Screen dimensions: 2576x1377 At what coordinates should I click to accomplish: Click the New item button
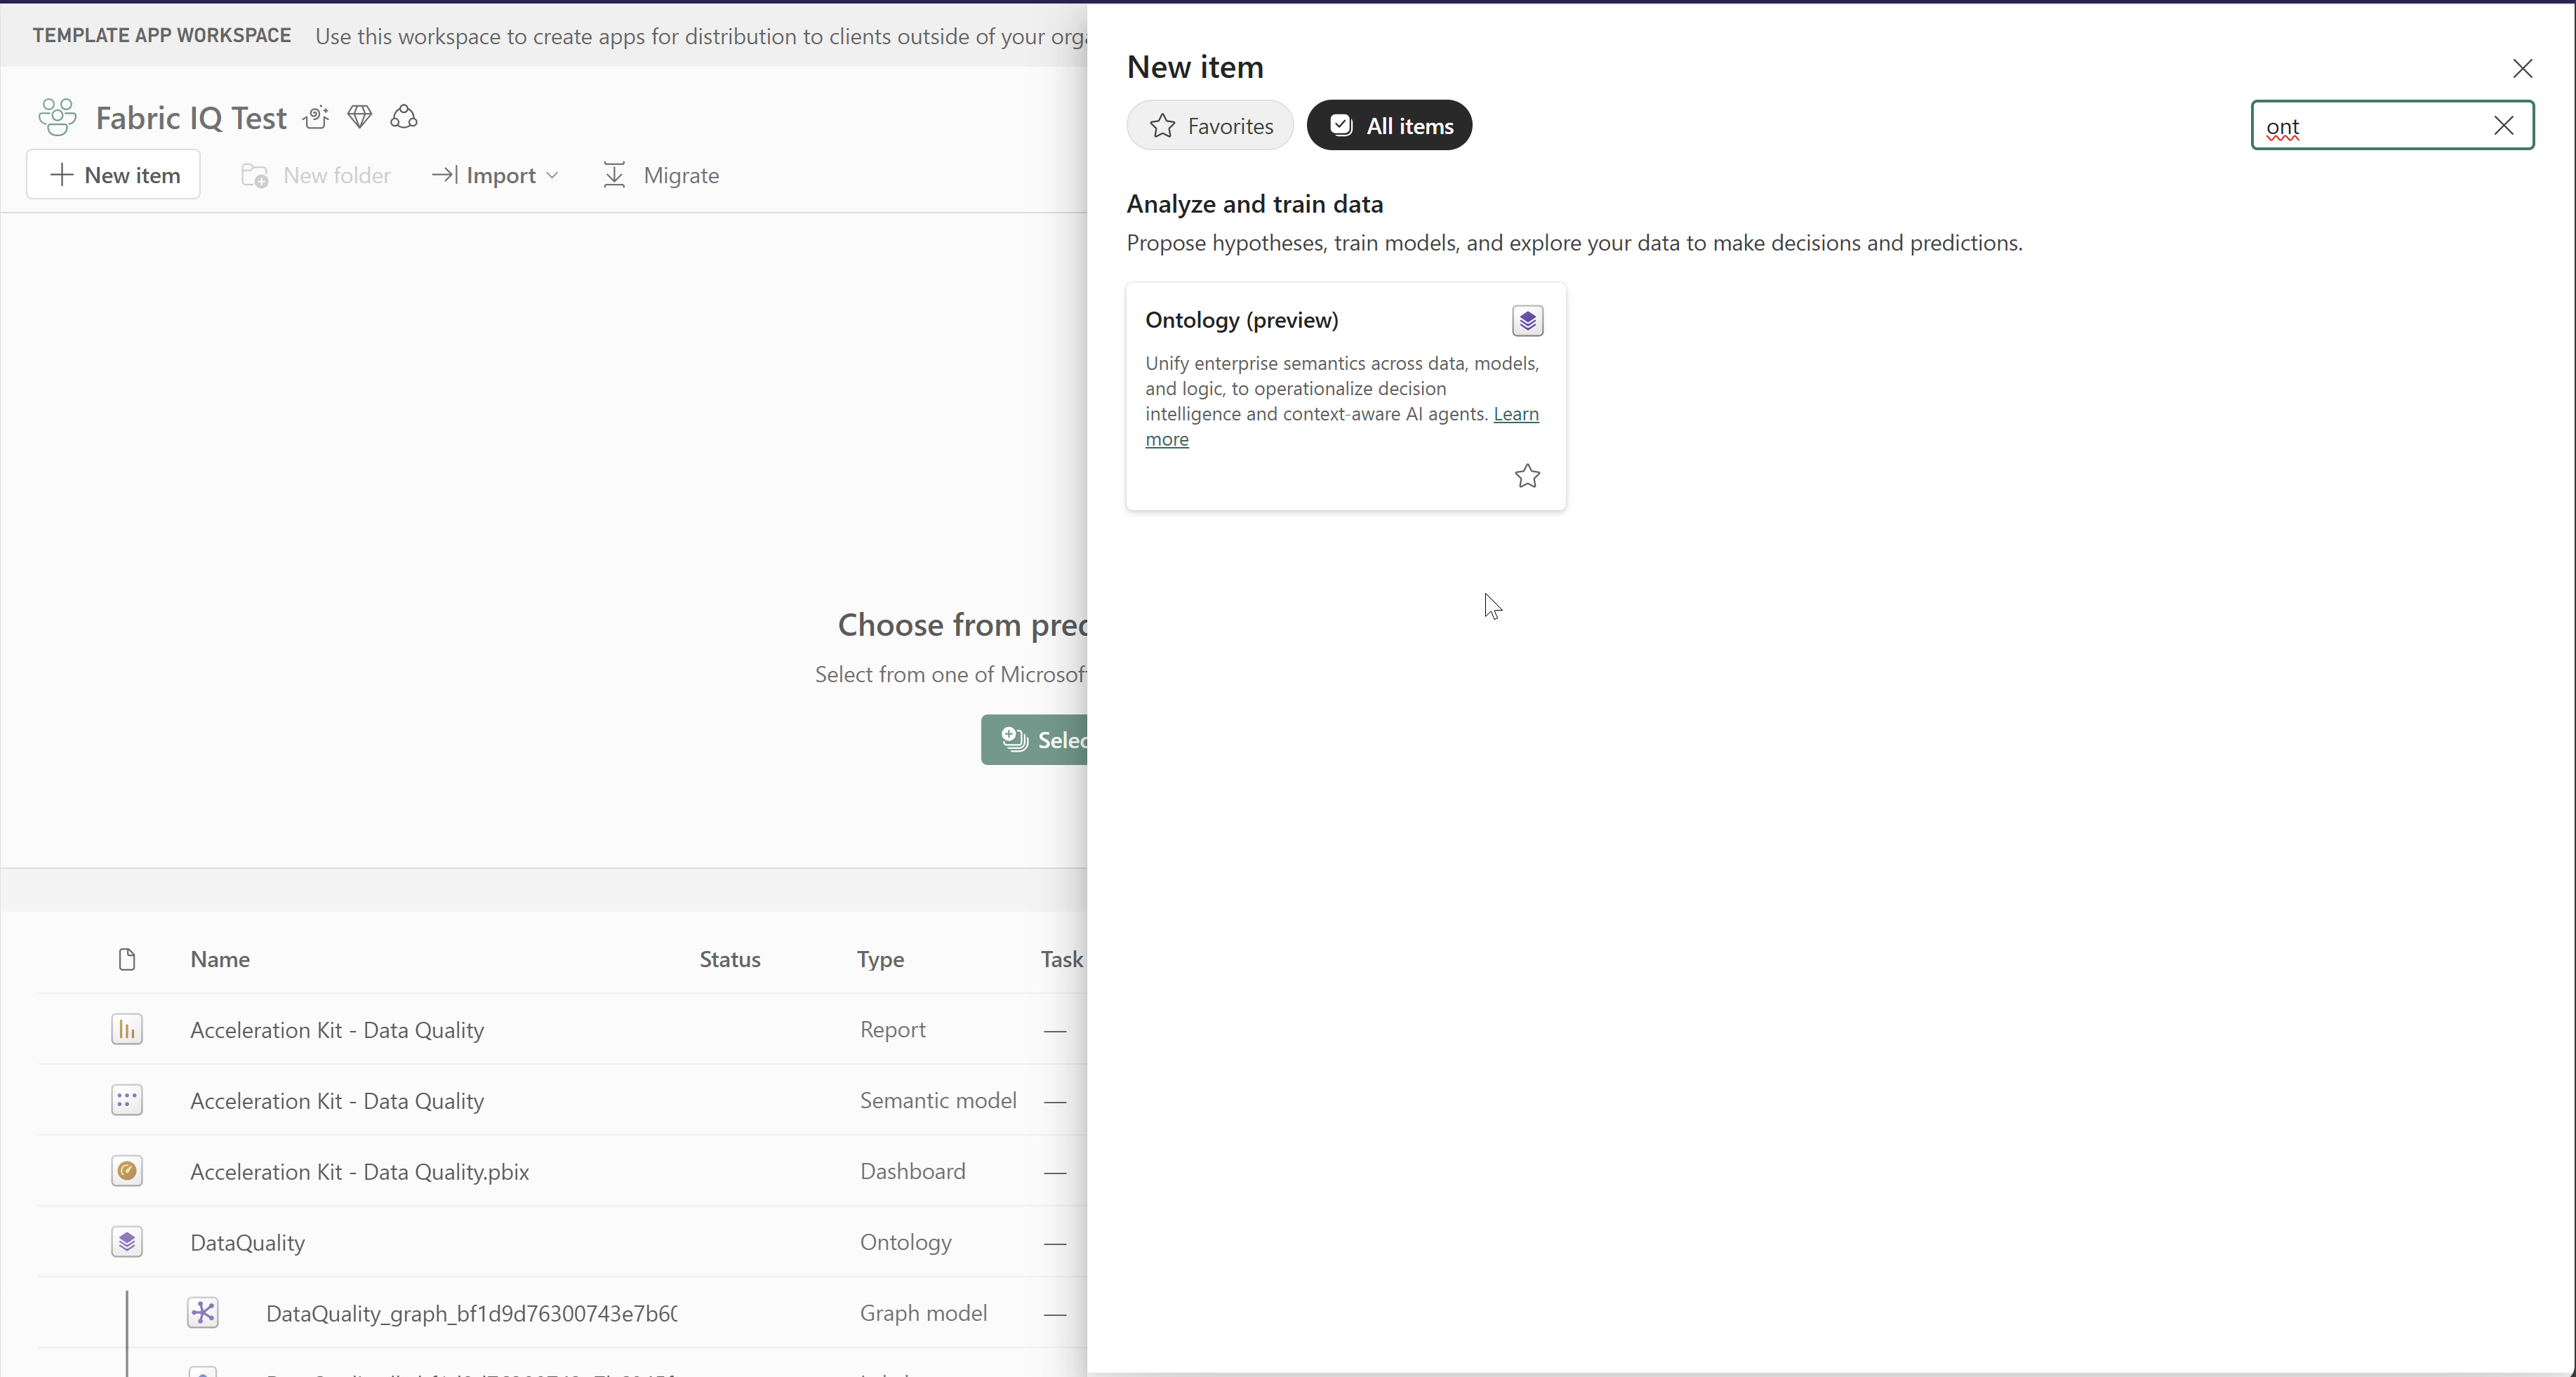(x=114, y=175)
